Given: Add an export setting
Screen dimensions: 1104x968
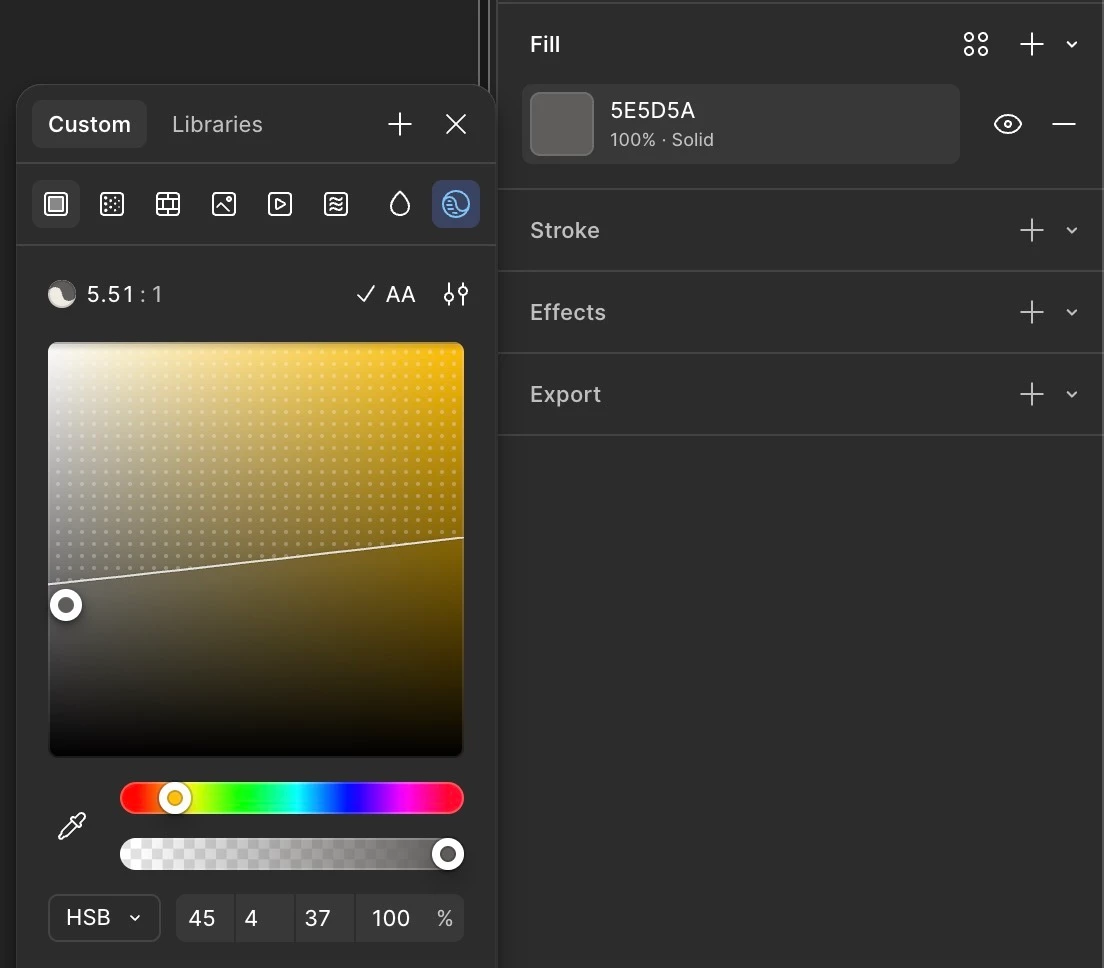Looking at the screenshot, I should tap(1031, 394).
